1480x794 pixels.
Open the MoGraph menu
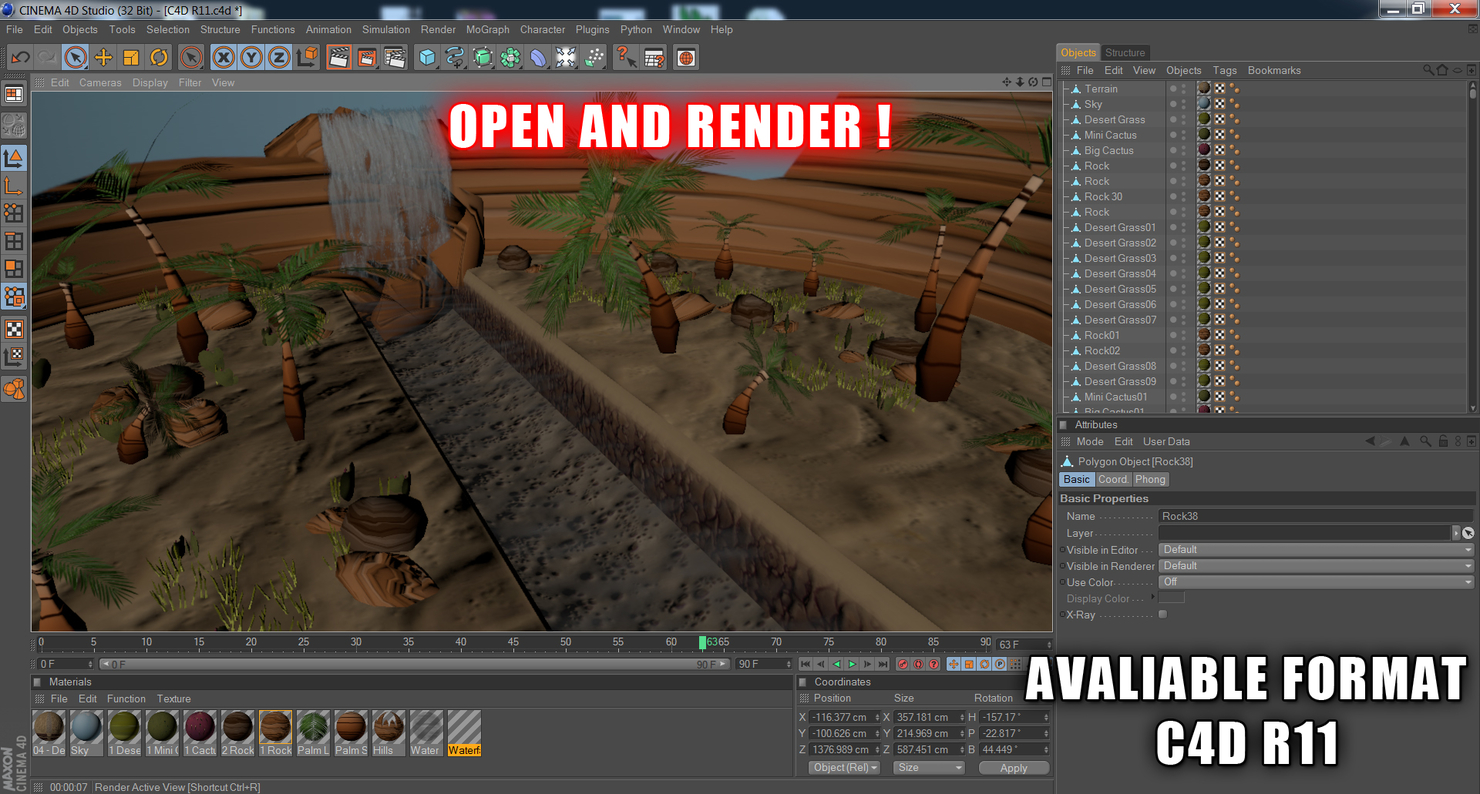coord(487,30)
